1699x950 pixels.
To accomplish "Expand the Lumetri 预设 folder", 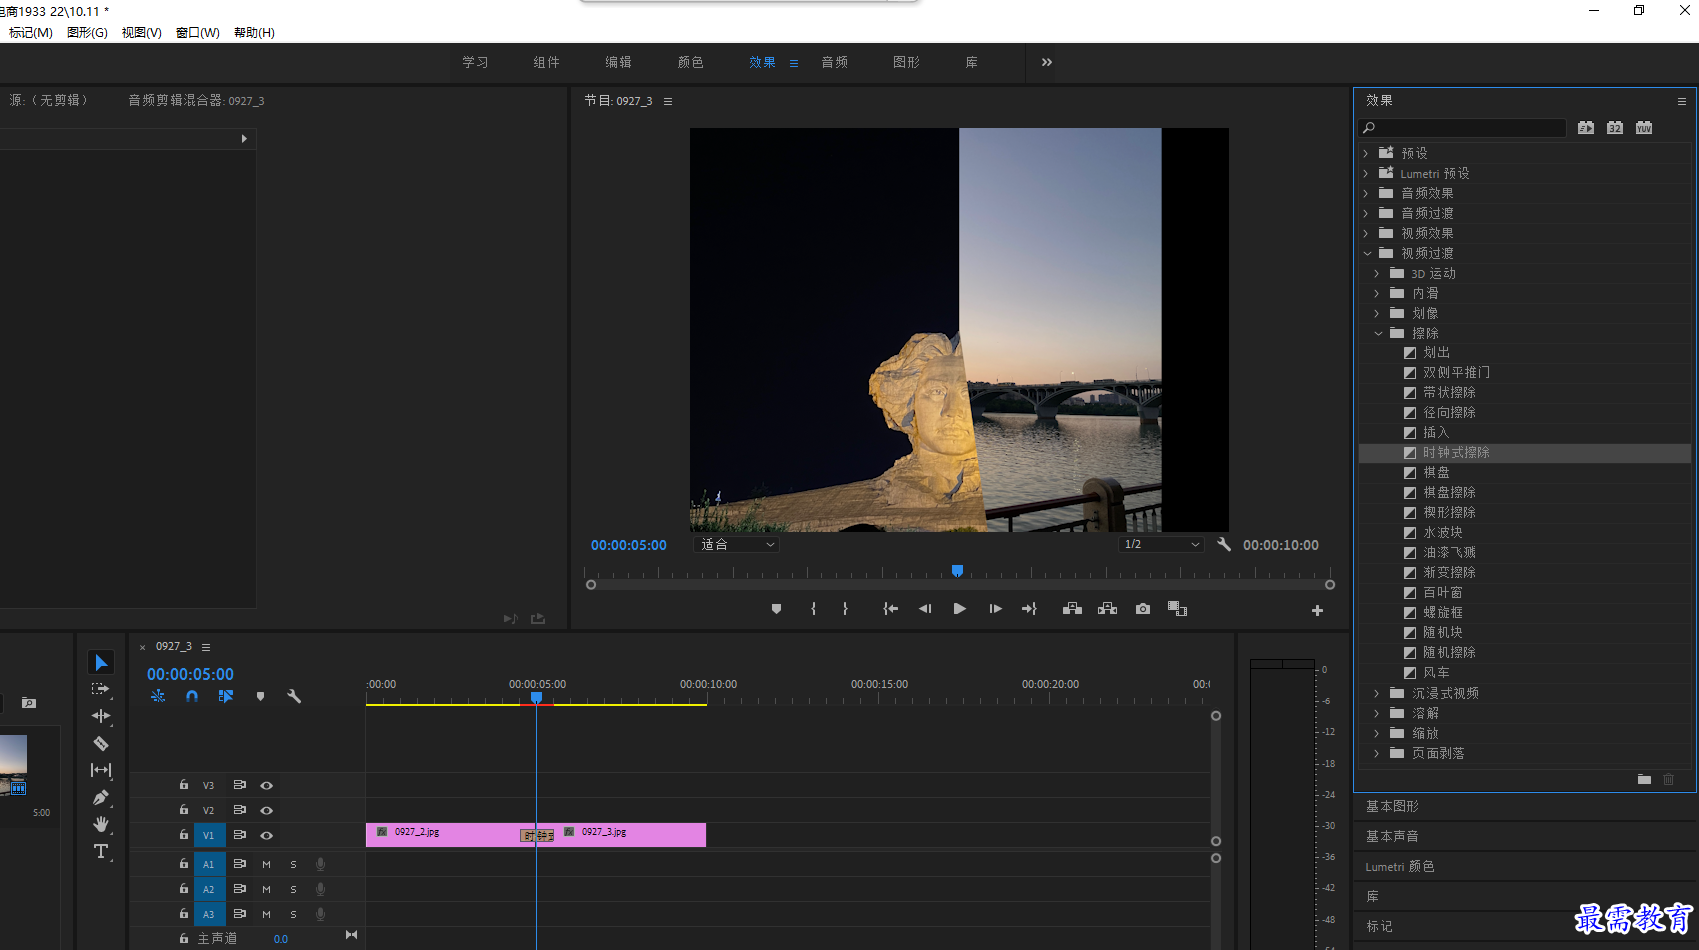I will click(x=1366, y=173).
